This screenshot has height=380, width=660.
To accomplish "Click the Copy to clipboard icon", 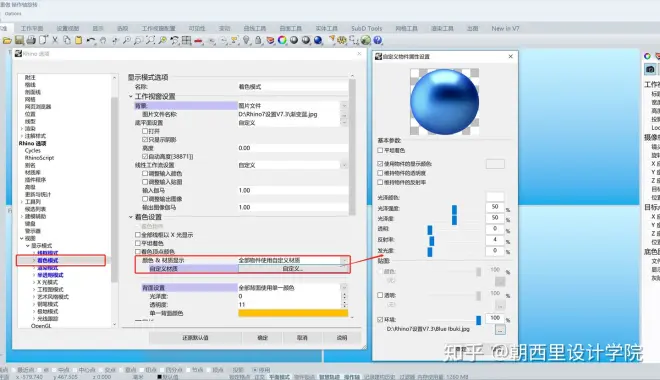I will (67, 40).
